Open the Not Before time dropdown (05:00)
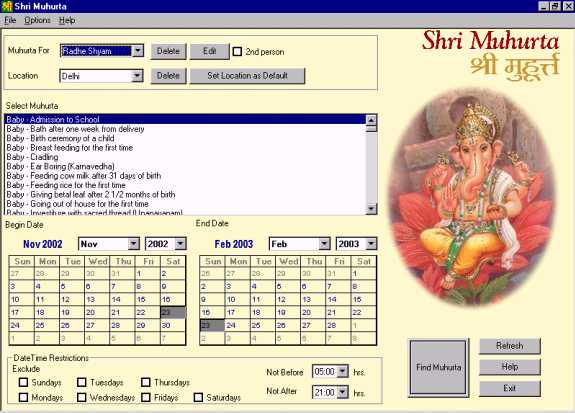 tap(342, 372)
